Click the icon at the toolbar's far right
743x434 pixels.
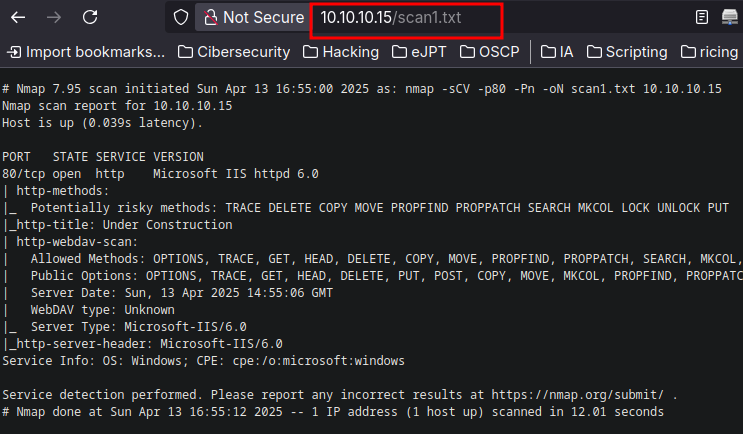coord(730,18)
